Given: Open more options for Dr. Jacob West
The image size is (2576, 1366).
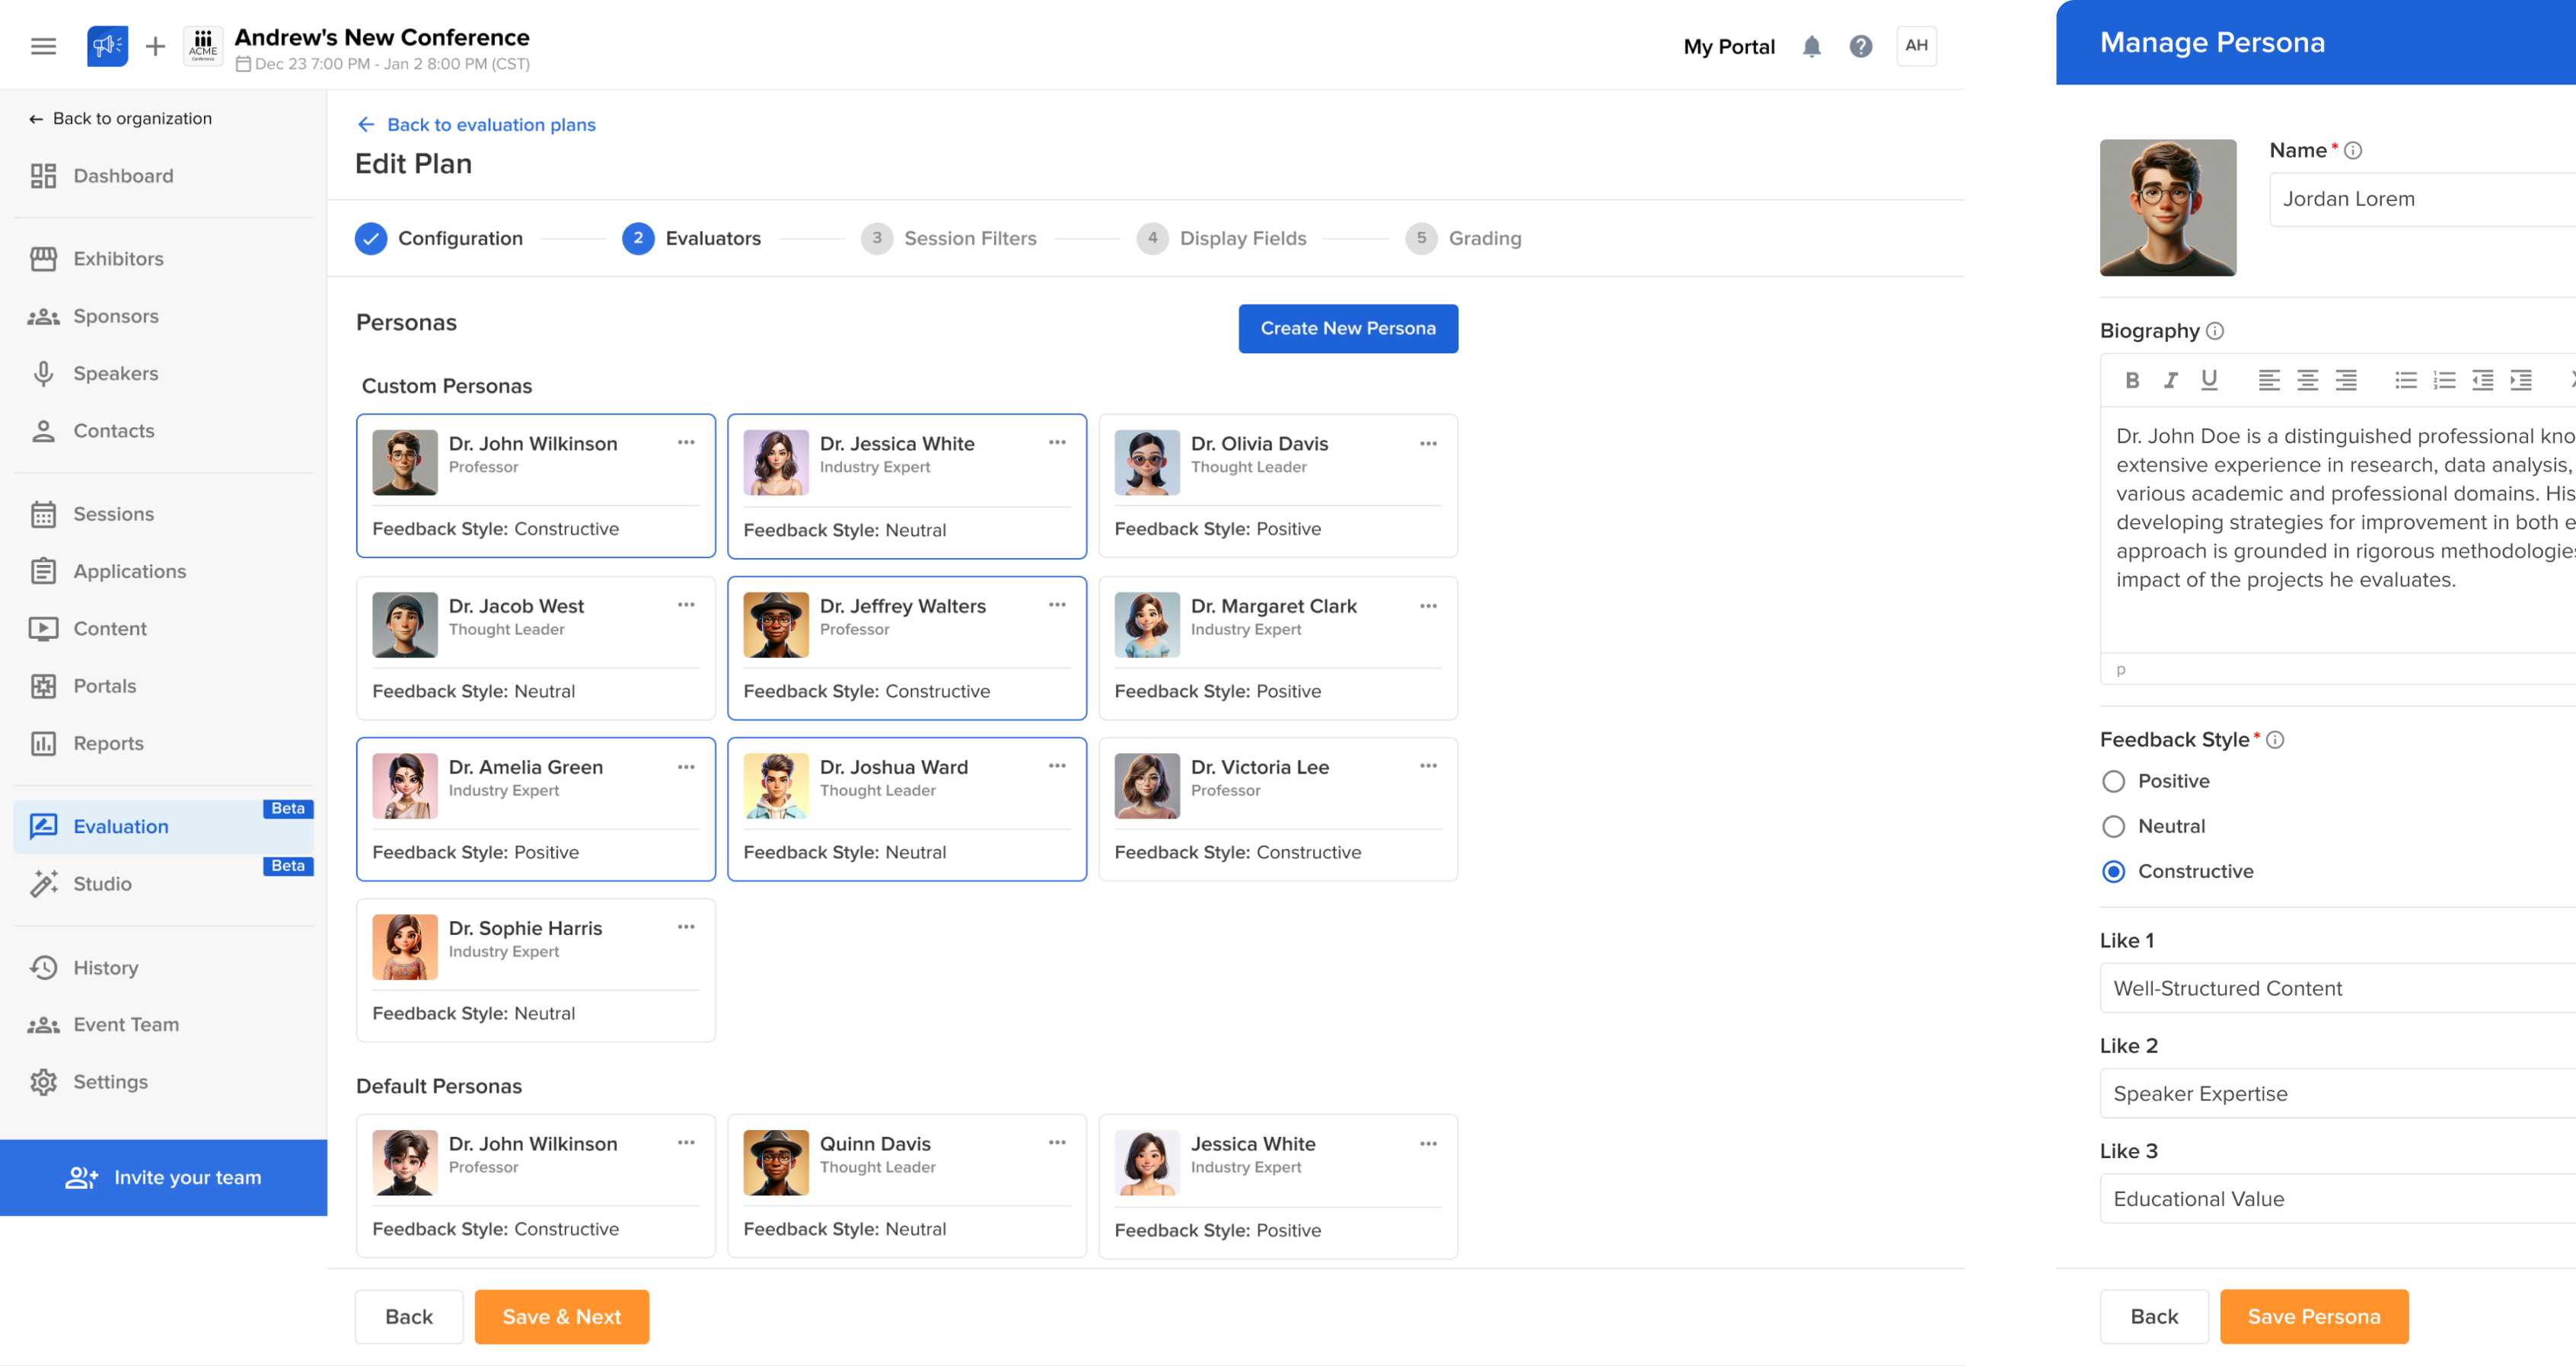Looking at the screenshot, I should click(x=686, y=605).
